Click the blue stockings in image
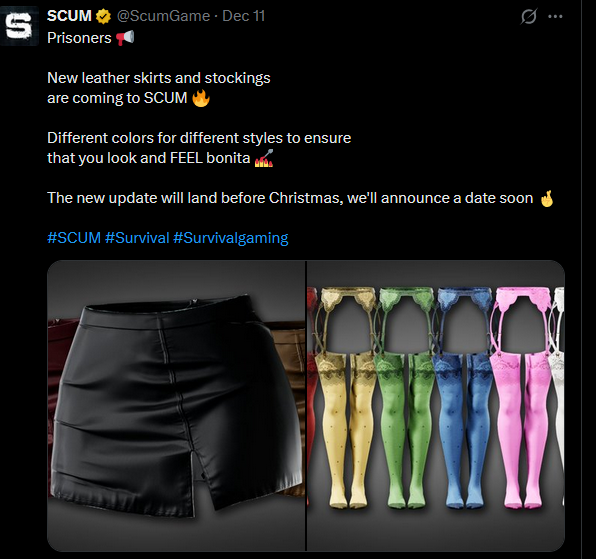The image size is (596, 559). [463, 397]
